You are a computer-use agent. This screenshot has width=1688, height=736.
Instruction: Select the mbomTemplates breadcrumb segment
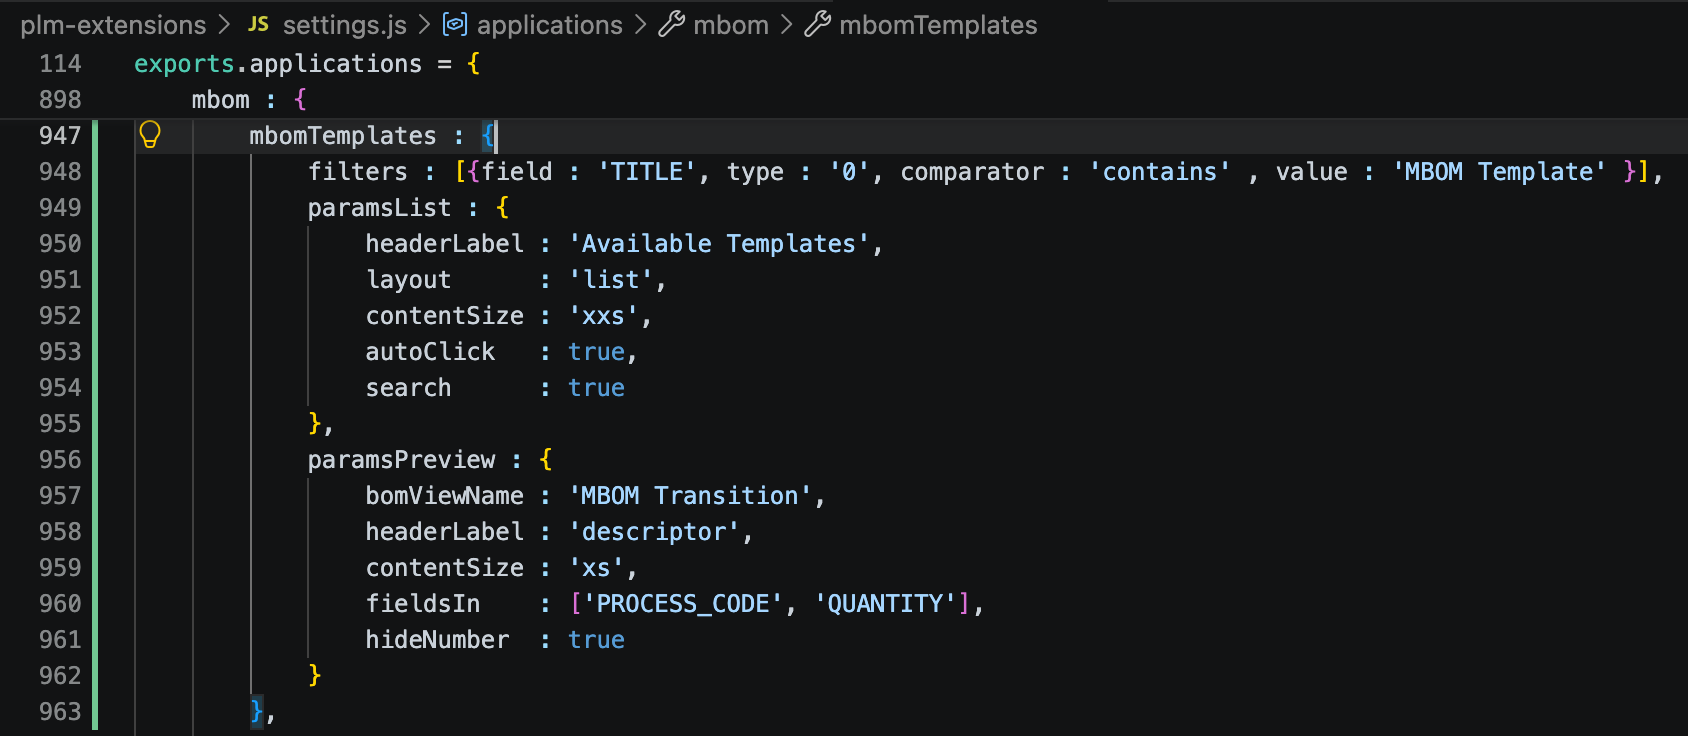point(938,25)
